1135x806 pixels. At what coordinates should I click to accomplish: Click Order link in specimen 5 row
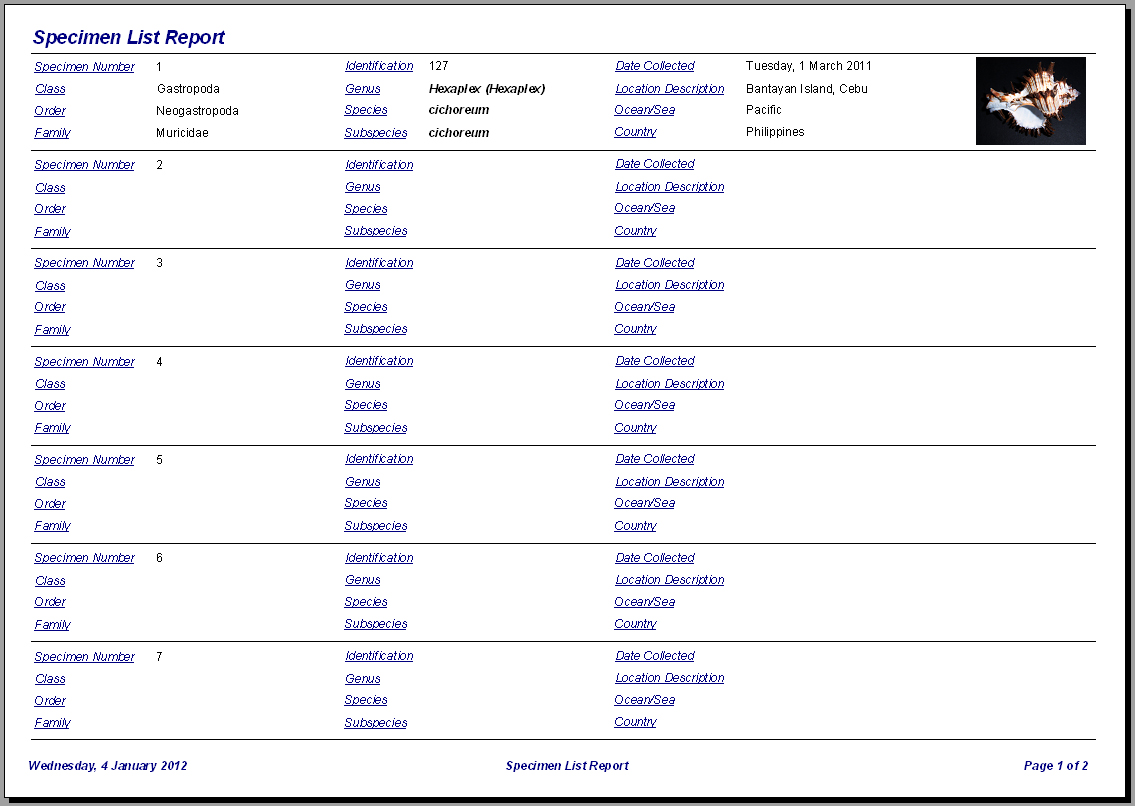click(50, 504)
